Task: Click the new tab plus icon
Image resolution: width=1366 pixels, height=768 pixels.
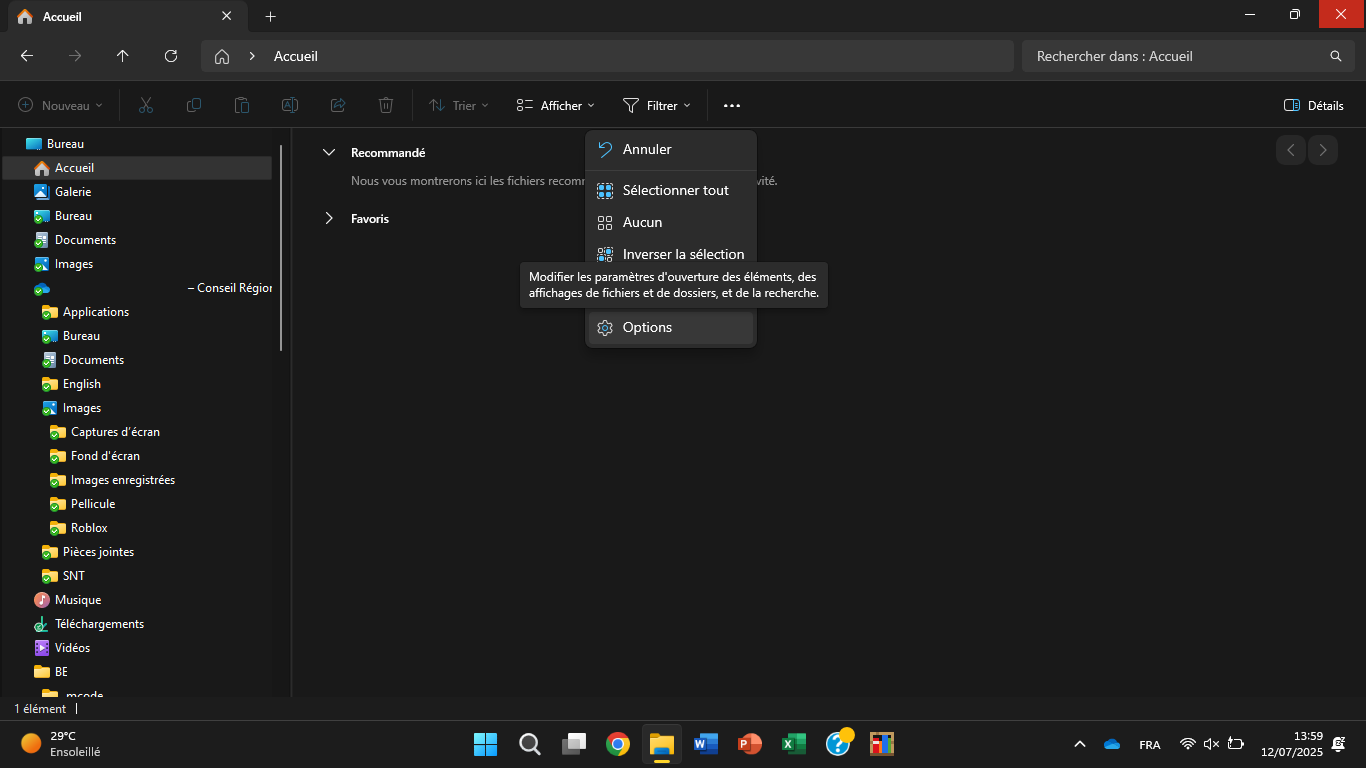Action: [x=270, y=16]
